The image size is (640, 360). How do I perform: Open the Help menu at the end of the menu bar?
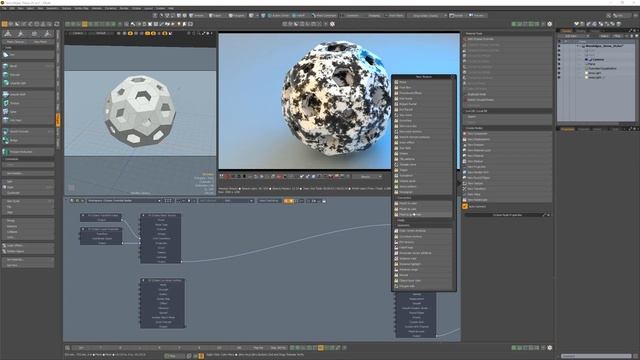pos(171,8)
